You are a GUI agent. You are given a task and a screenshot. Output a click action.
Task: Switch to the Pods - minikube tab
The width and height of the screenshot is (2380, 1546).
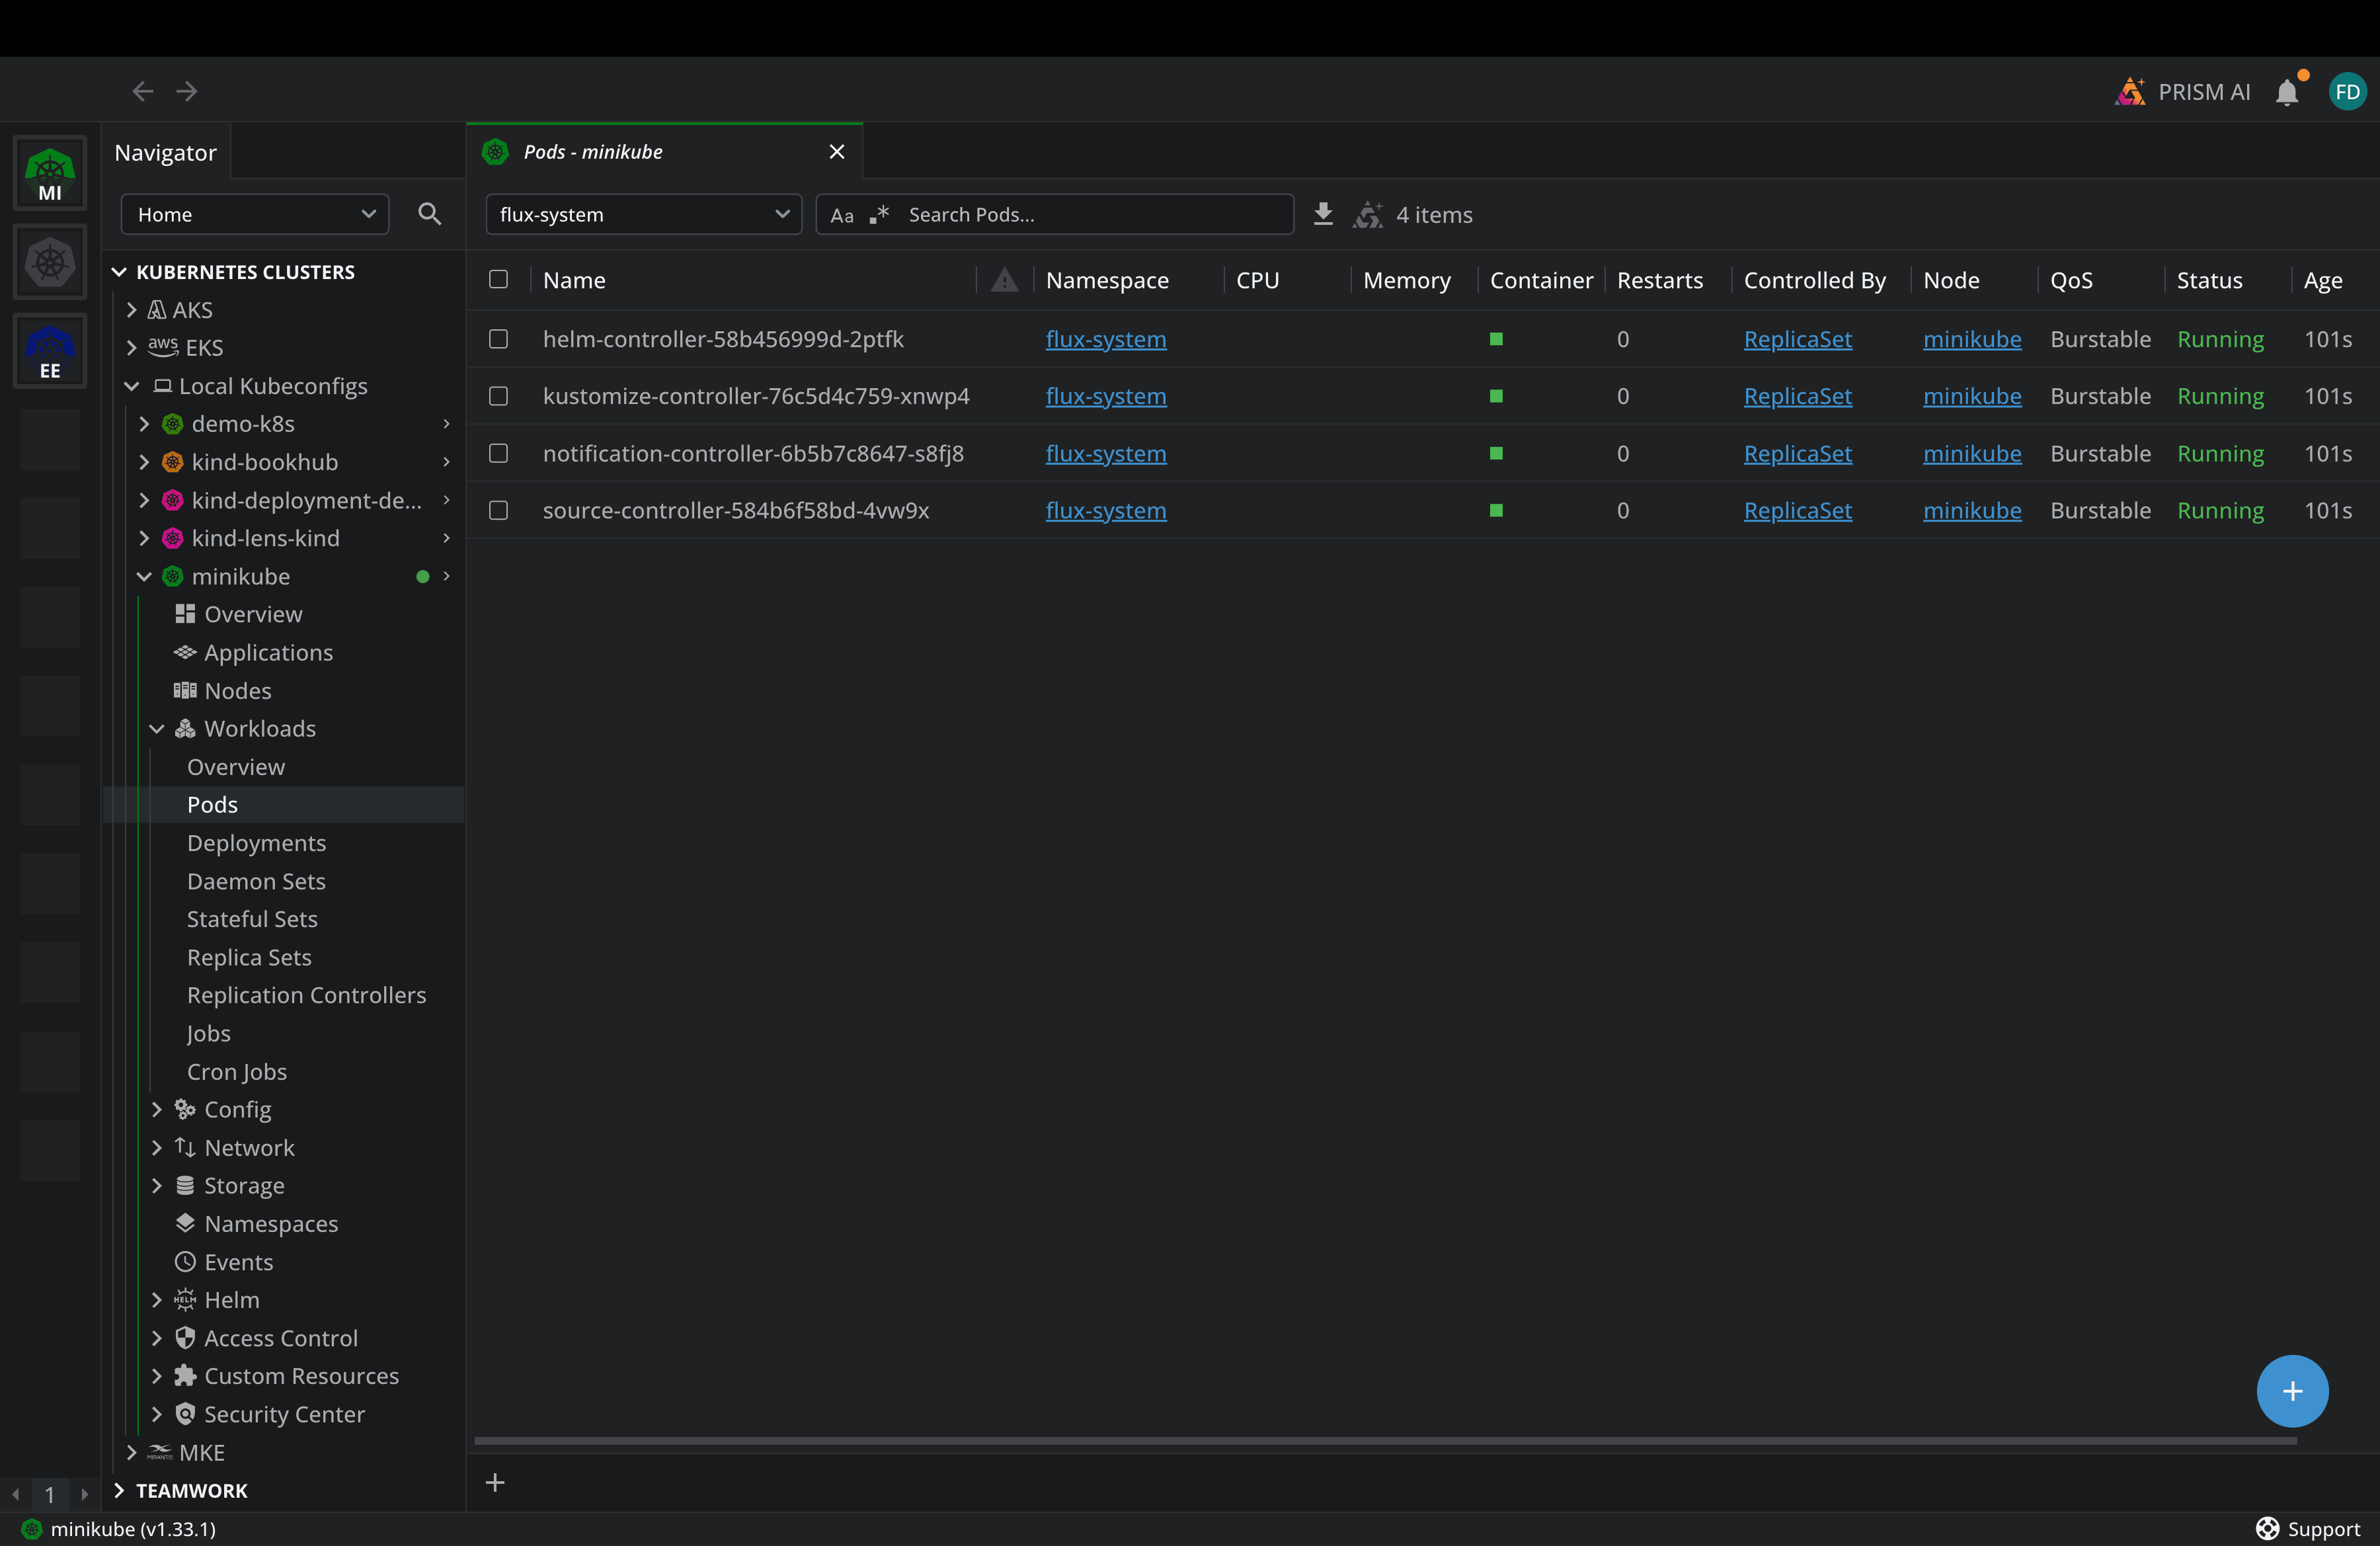pos(592,151)
